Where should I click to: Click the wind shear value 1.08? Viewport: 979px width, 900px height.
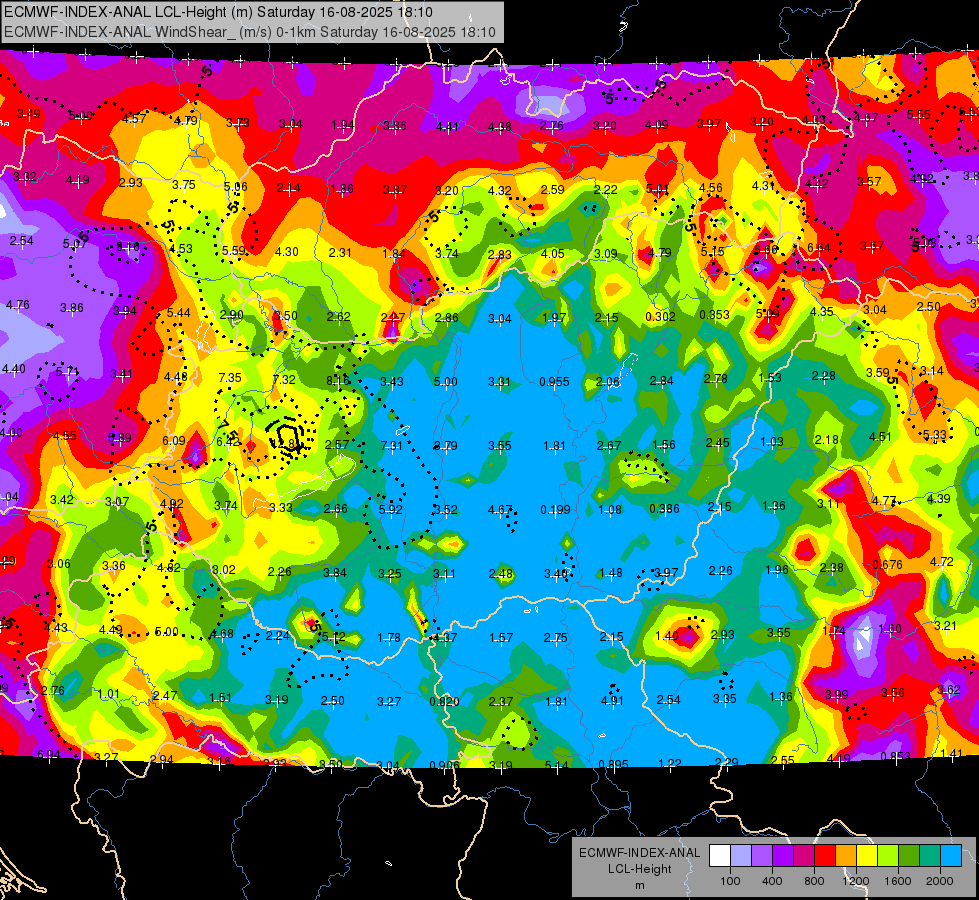610,510
